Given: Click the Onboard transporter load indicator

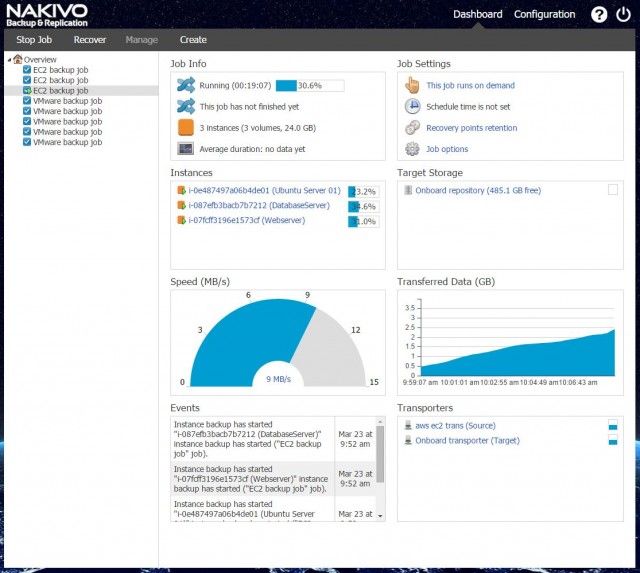Looking at the screenshot, I should [613, 440].
